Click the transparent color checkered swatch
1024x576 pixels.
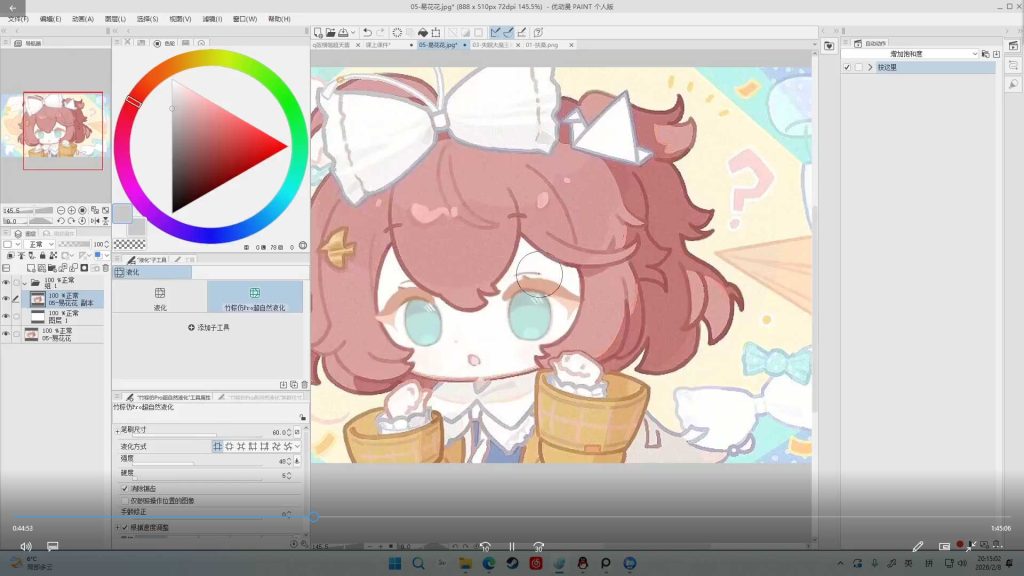pos(129,244)
